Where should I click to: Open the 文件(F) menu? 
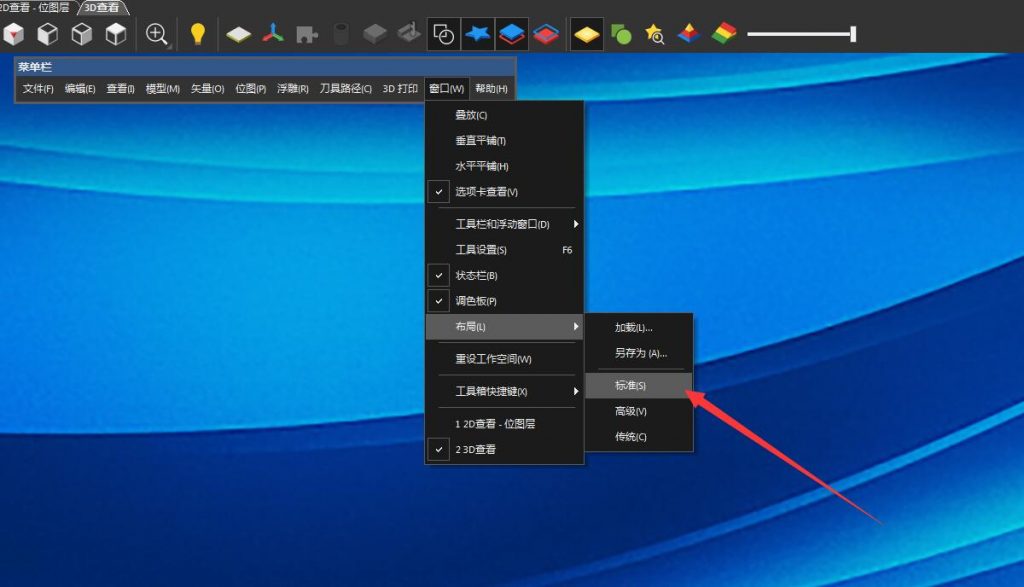coord(38,89)
